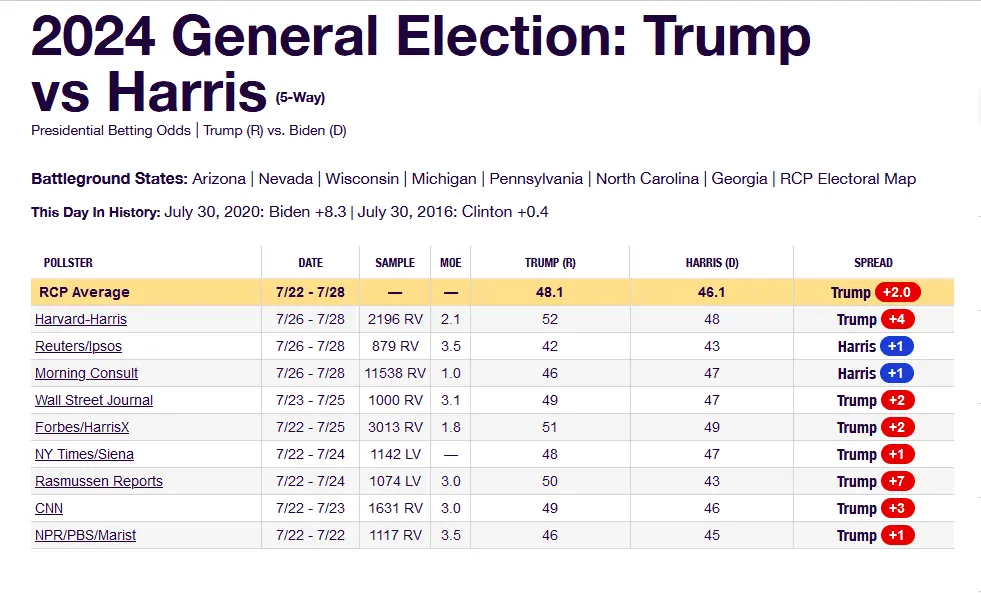Open the Nevada battleground state link

coord(286,179)
